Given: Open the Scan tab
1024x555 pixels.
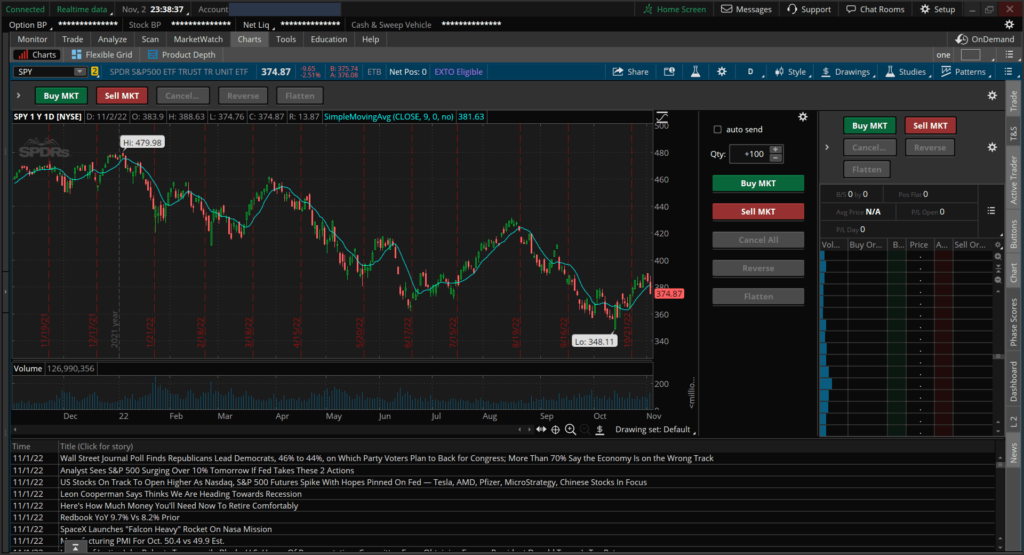Looking at the screenshot, I should coord(150,39).
